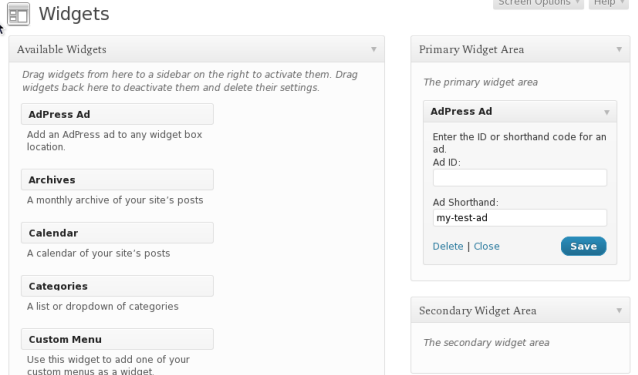Collapse the Available Widgets panel arrow

374,49
